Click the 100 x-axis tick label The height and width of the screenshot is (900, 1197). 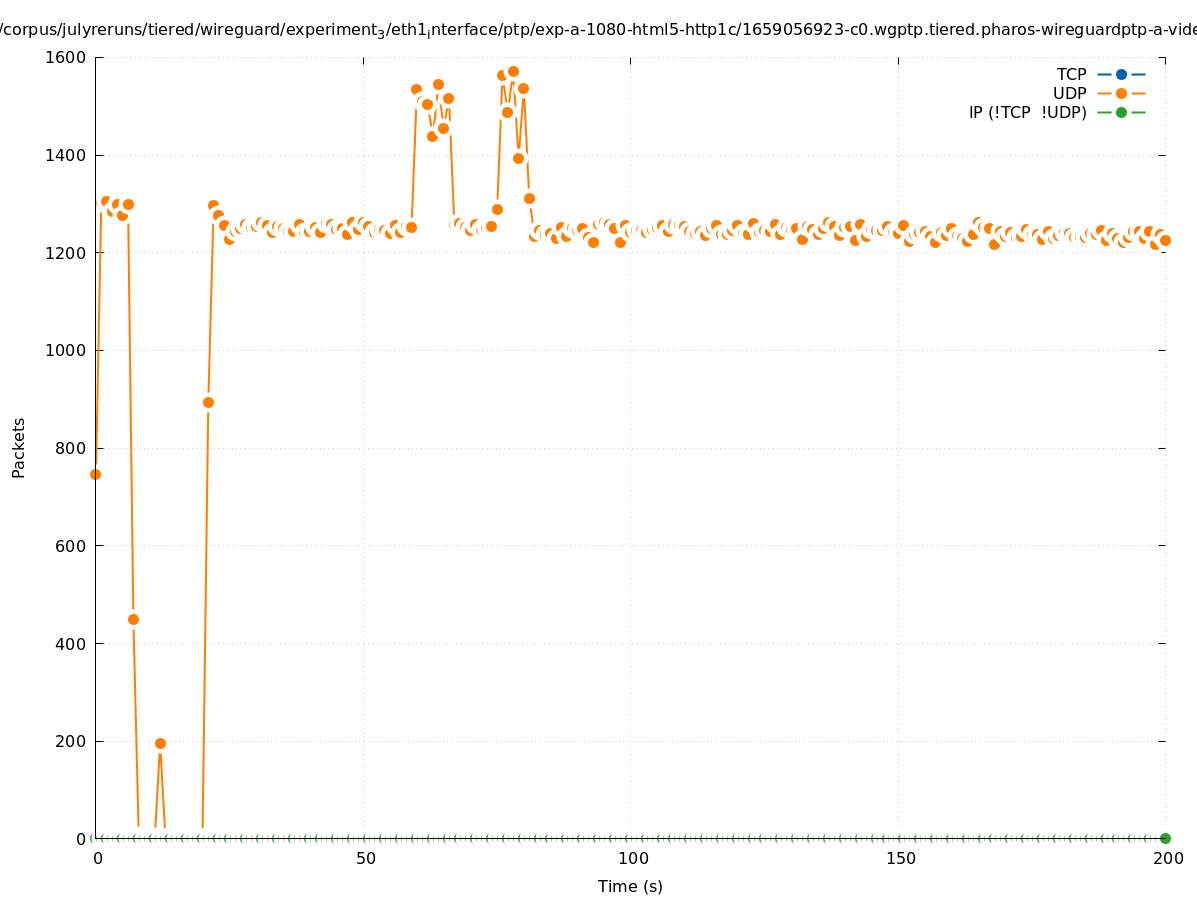click(632, 858)
